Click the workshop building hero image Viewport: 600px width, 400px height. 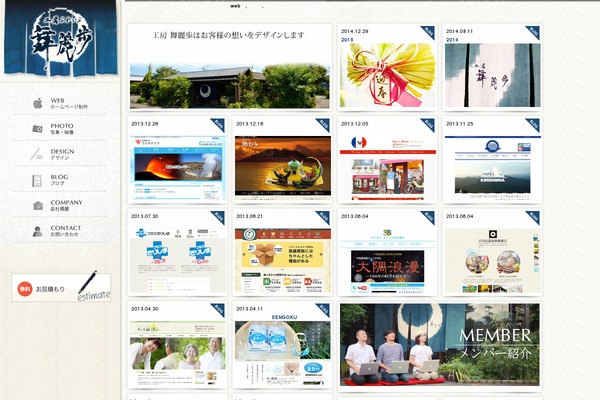(230, 86)
